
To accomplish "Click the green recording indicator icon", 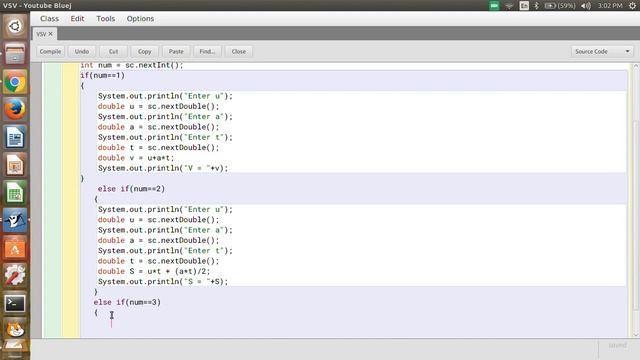I will coord(494,6).
